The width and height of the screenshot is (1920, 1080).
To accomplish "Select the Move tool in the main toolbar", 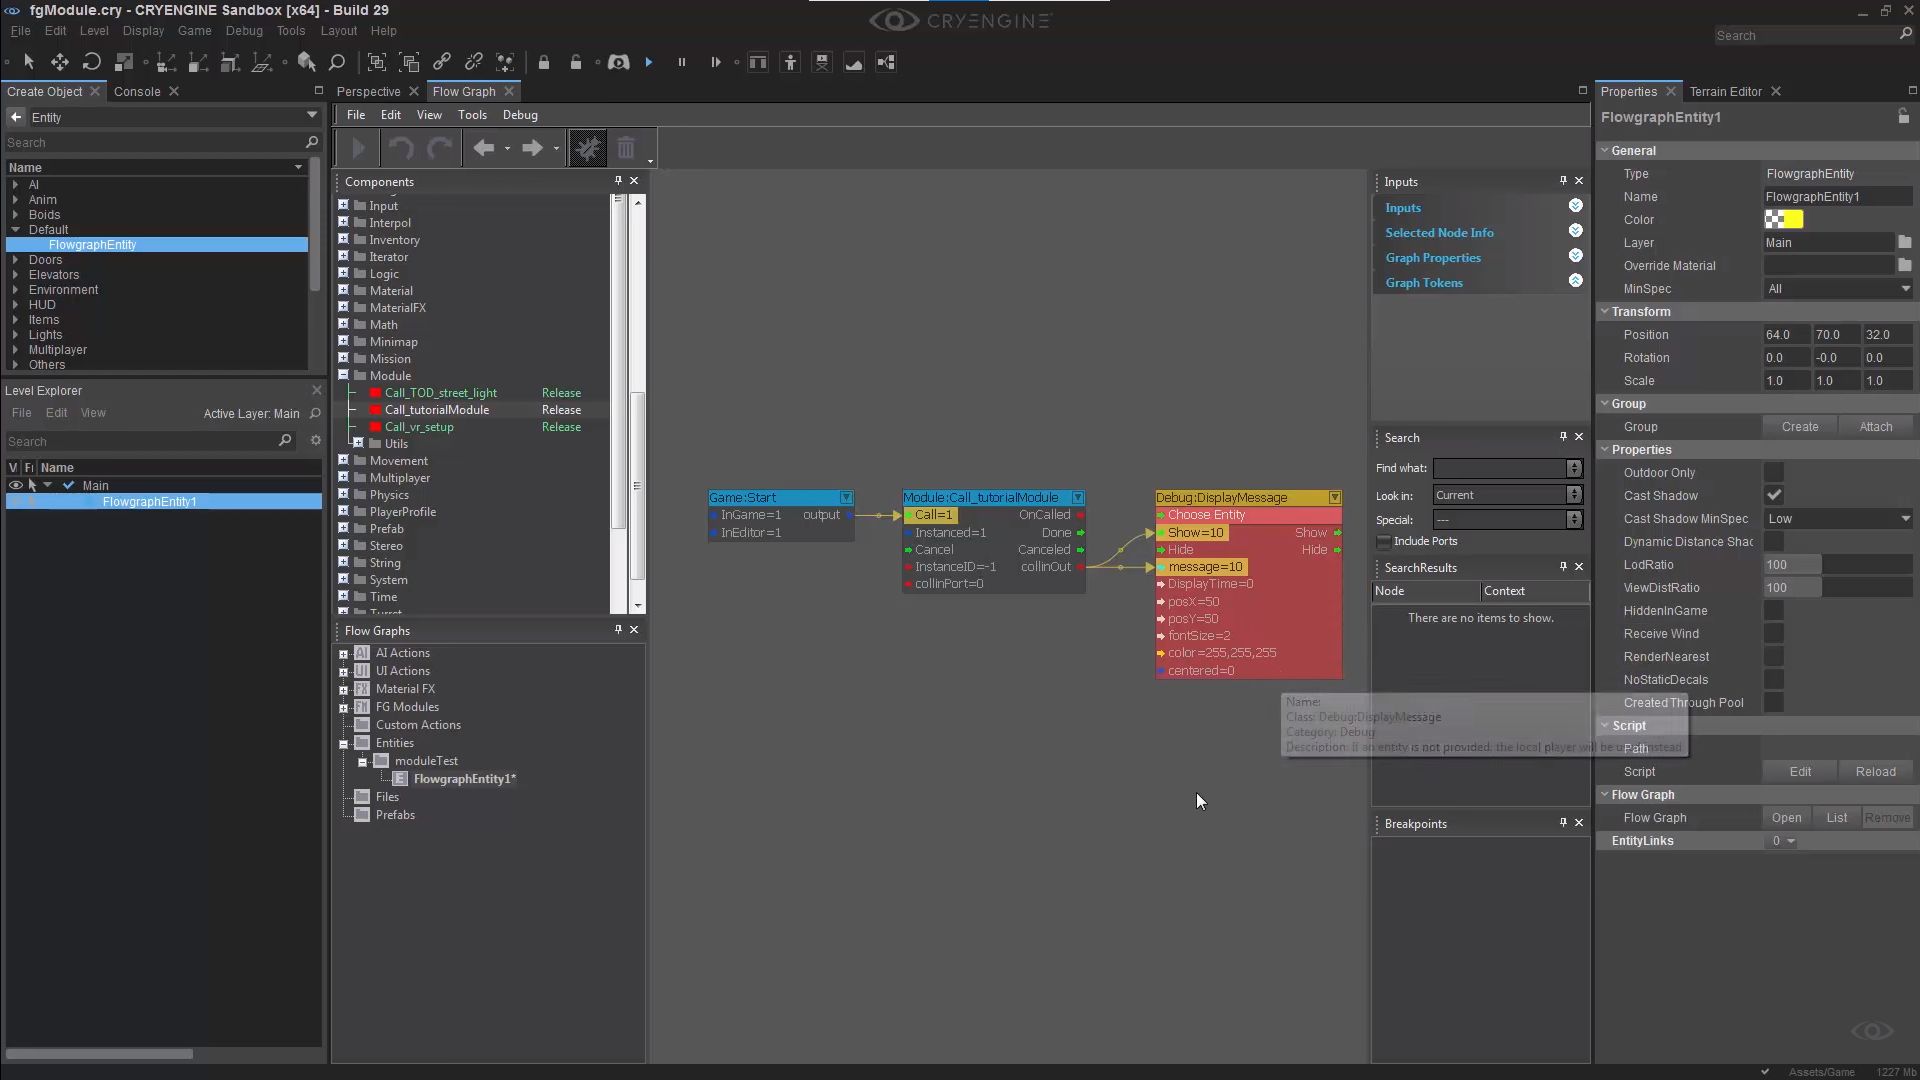I will coord(60,62).
